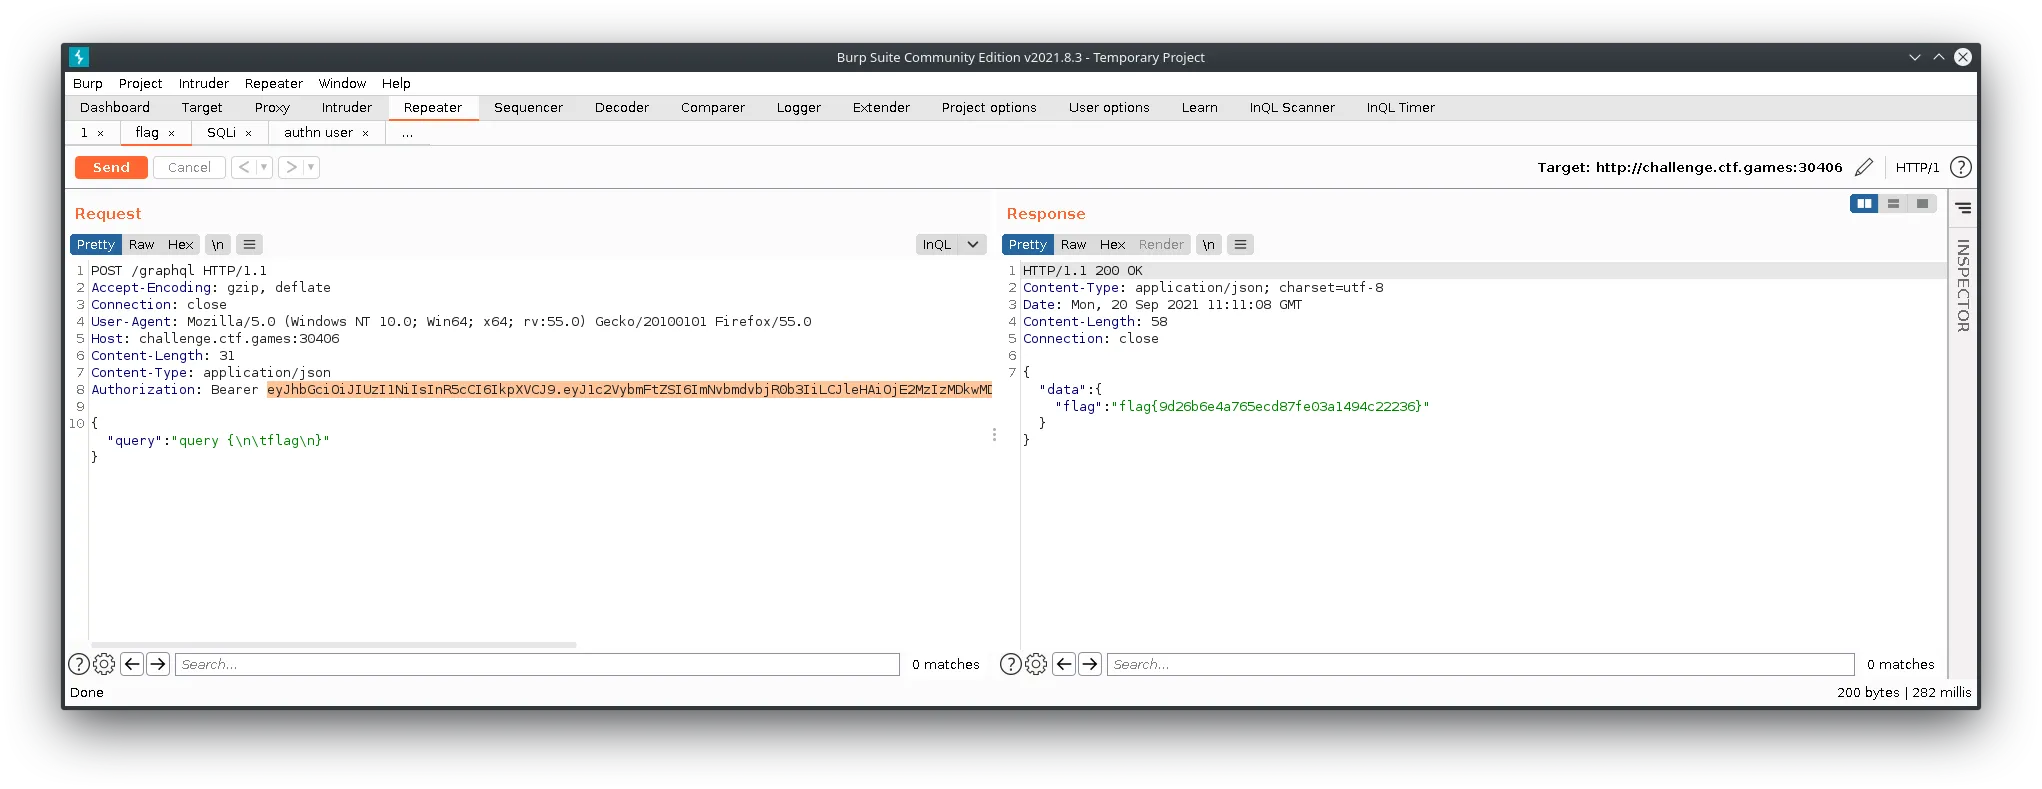Open the Repeater help question-mark icon
Image resolution: width=2042 pixels, height=789 pixels.
pos(1961,167)
